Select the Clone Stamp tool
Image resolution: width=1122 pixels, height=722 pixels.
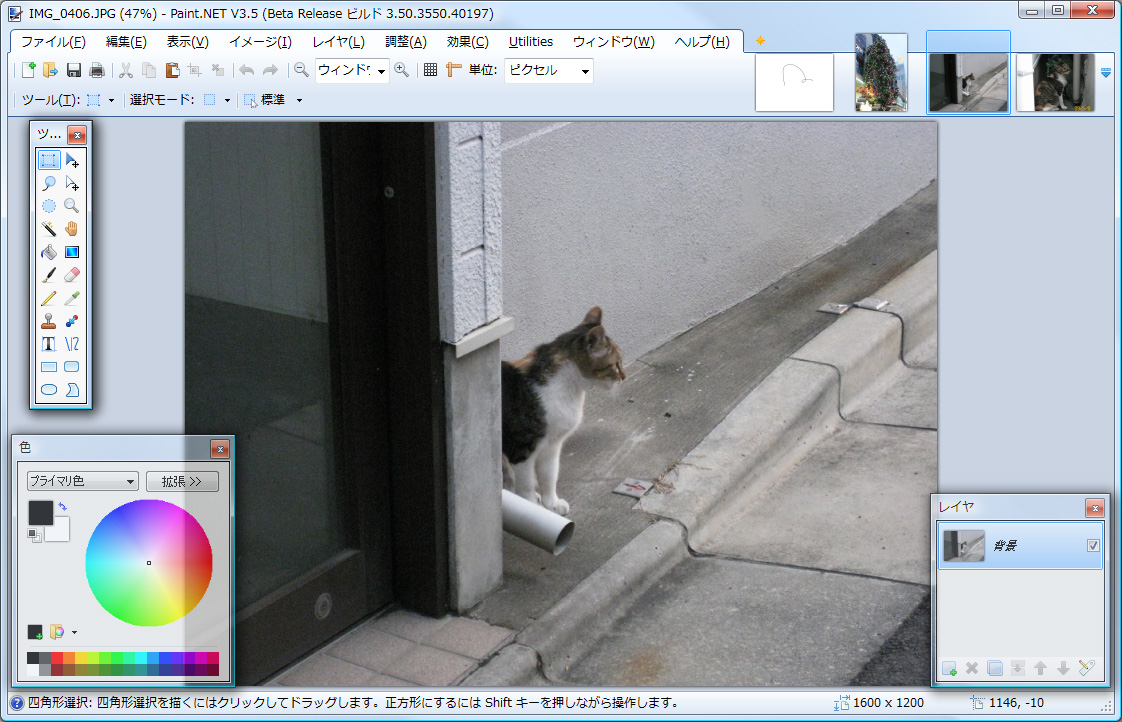[x=48, y=320]
